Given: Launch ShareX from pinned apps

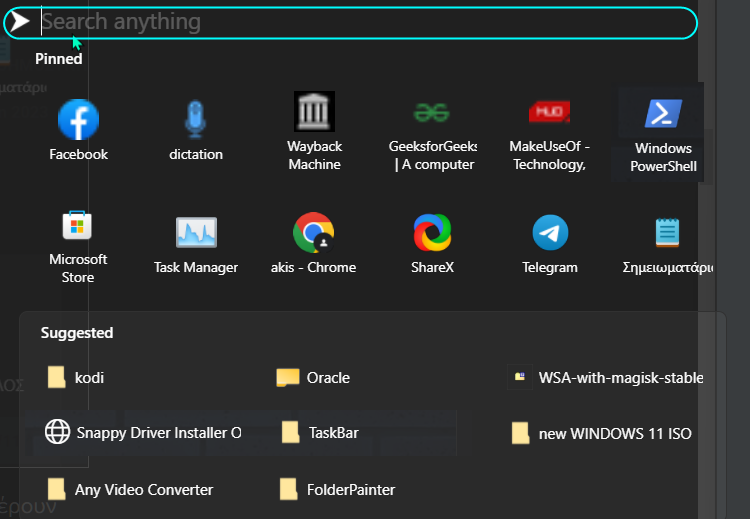Looking at the screenshot, I should tap(432, 232).
